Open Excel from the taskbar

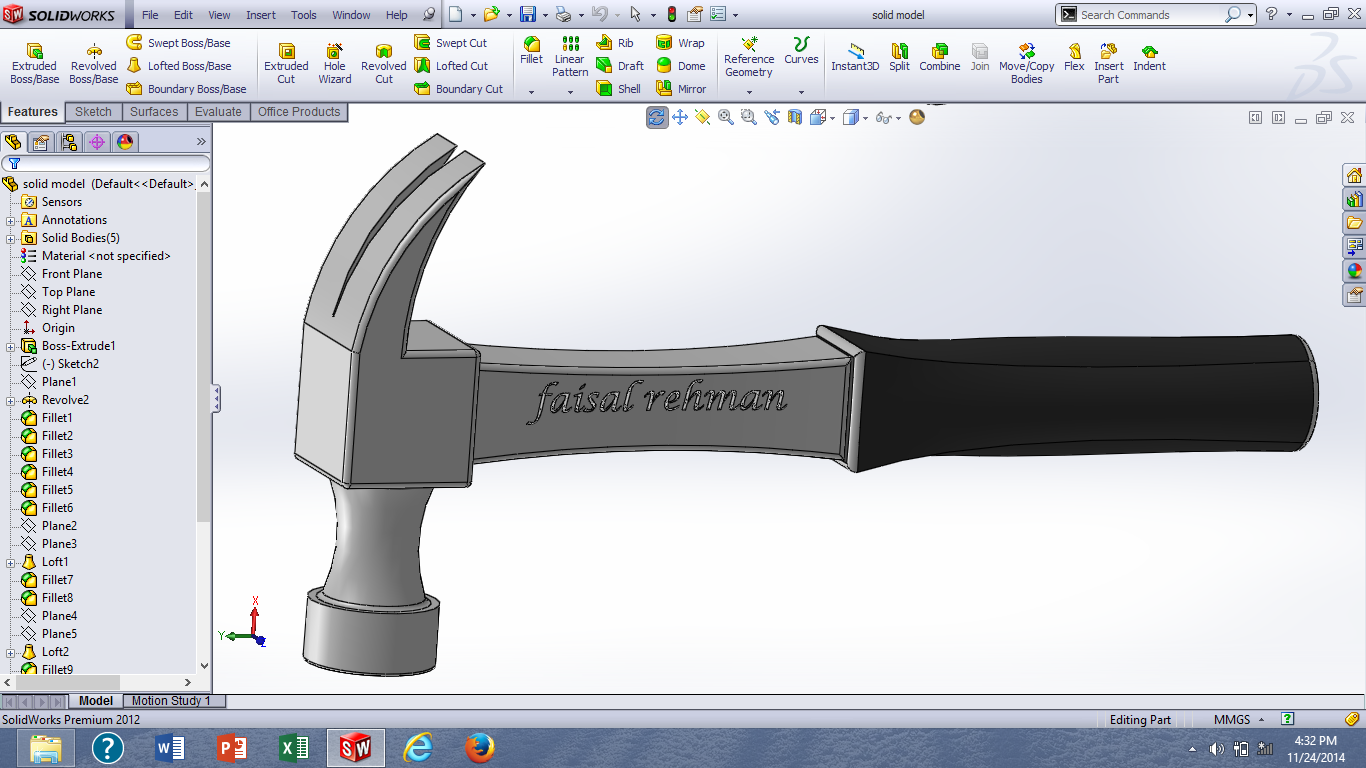[294, 748]
